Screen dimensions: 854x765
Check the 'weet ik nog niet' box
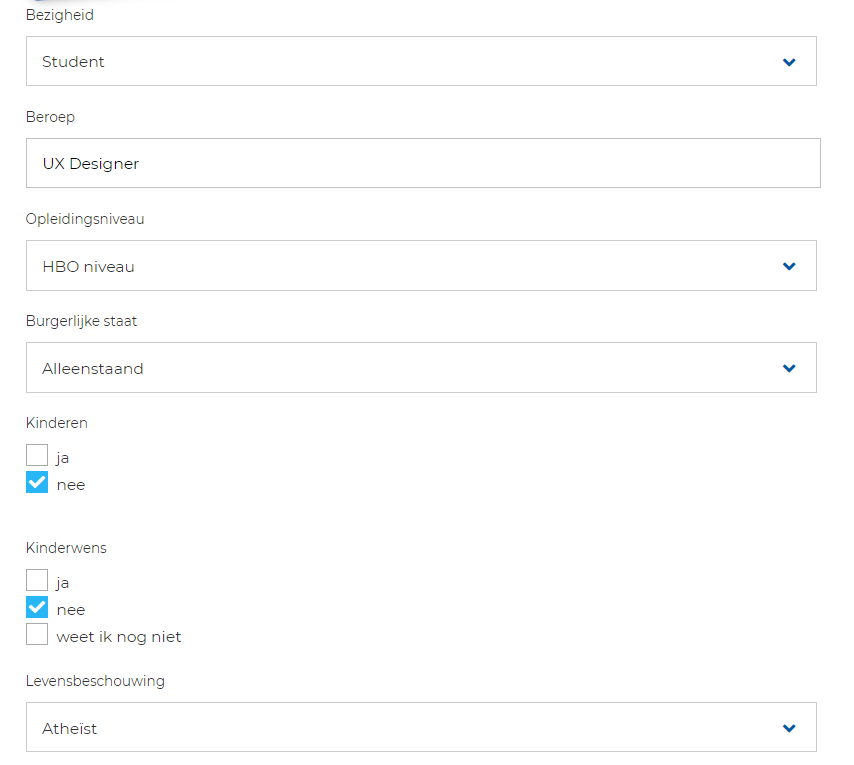click(x=37, y=634)
